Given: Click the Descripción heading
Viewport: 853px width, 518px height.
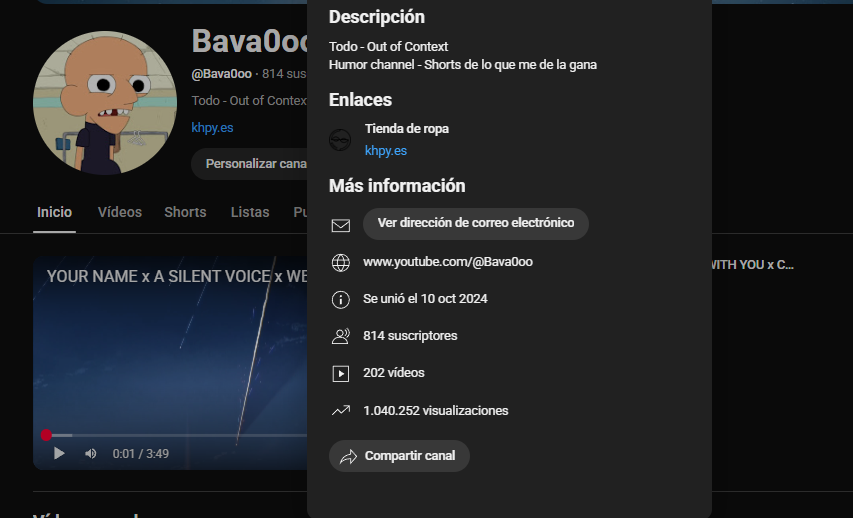Looking at the screenshot, I should click(x=377, y=17).
